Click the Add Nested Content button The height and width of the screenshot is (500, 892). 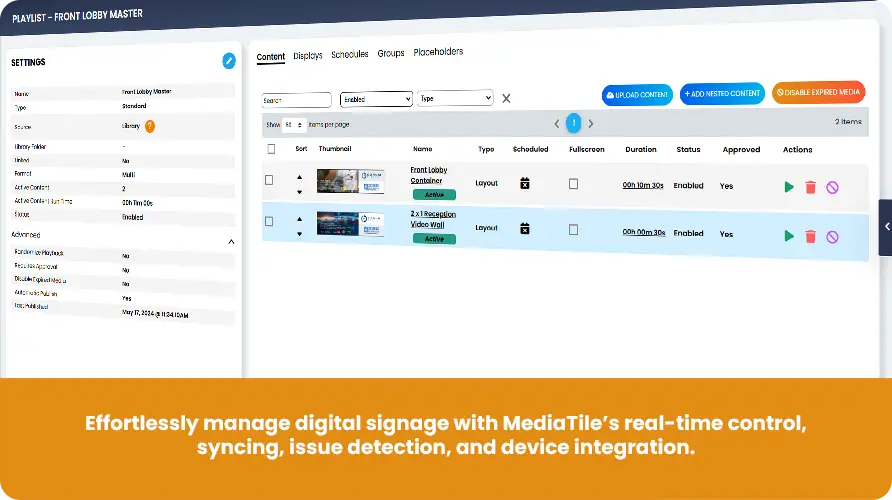pyautogui.click(x=722, y=94)
